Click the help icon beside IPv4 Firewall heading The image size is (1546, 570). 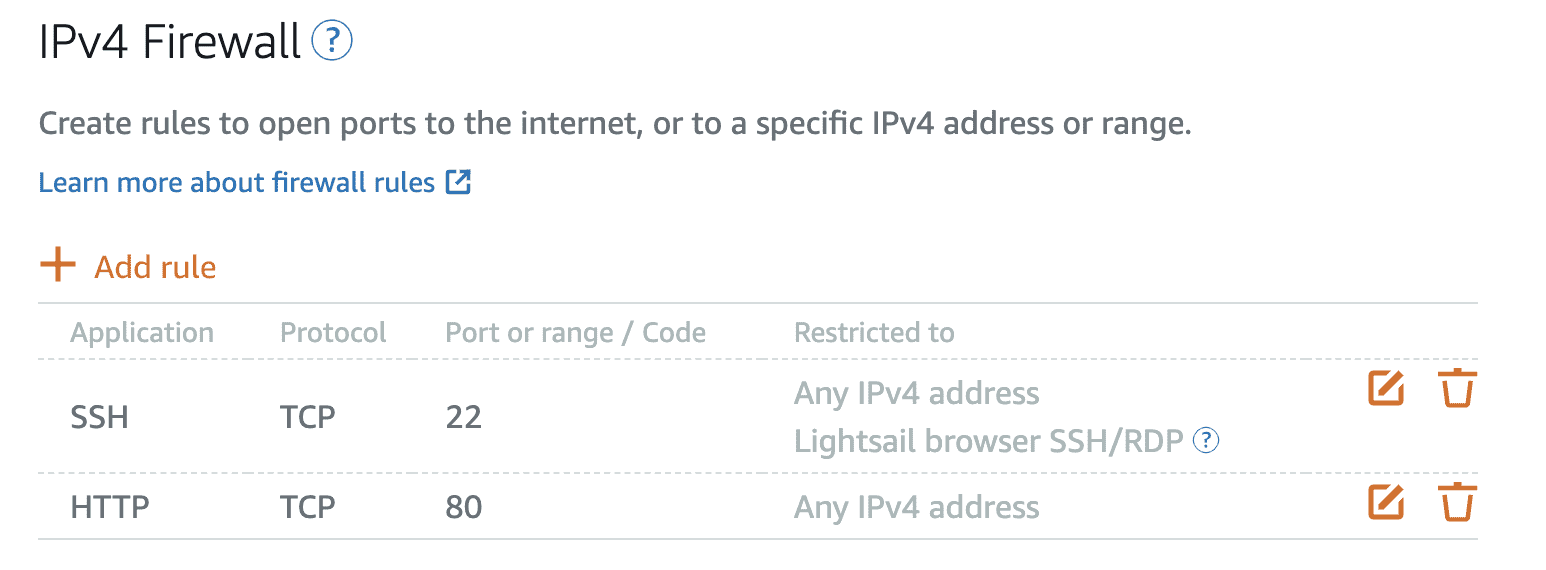pyautogui.click(x=332, y=42)
